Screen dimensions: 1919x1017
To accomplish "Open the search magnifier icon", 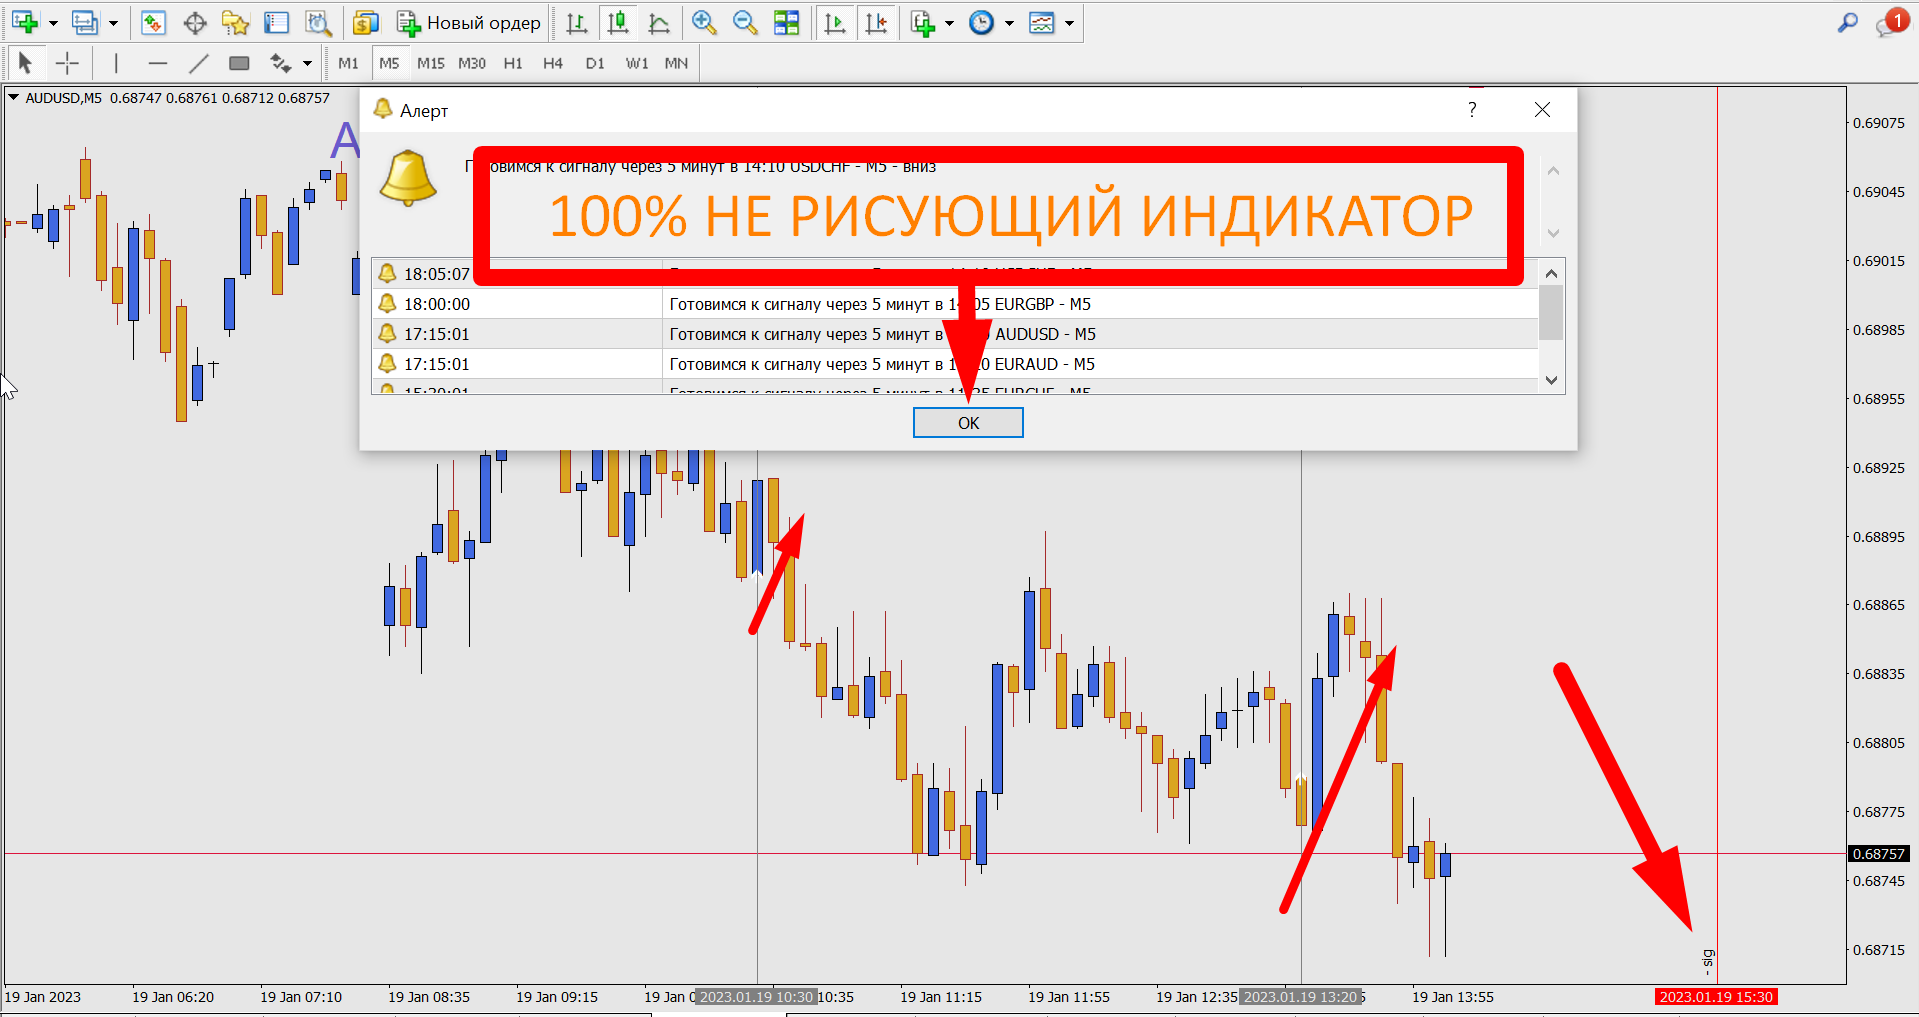I will (x=1847, y=22).
